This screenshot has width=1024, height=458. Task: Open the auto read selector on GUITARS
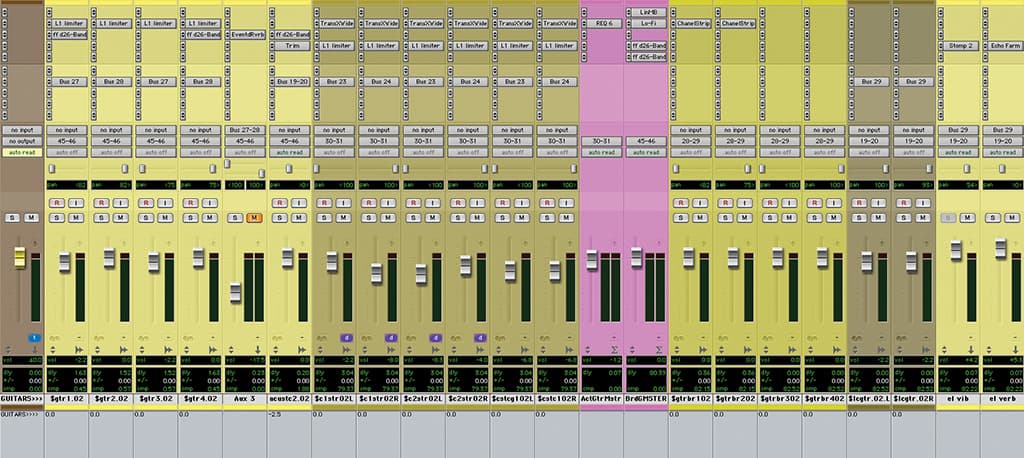(x=22, y=152)
